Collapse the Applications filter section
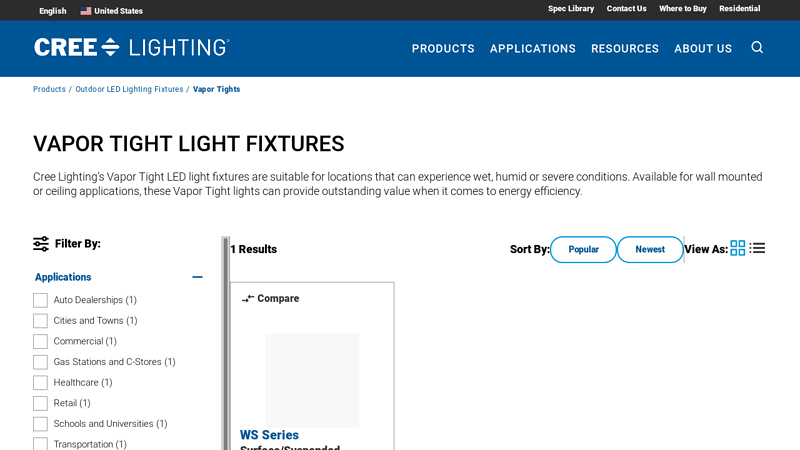The width and height of the screenshot is (800, 450). 197,277
